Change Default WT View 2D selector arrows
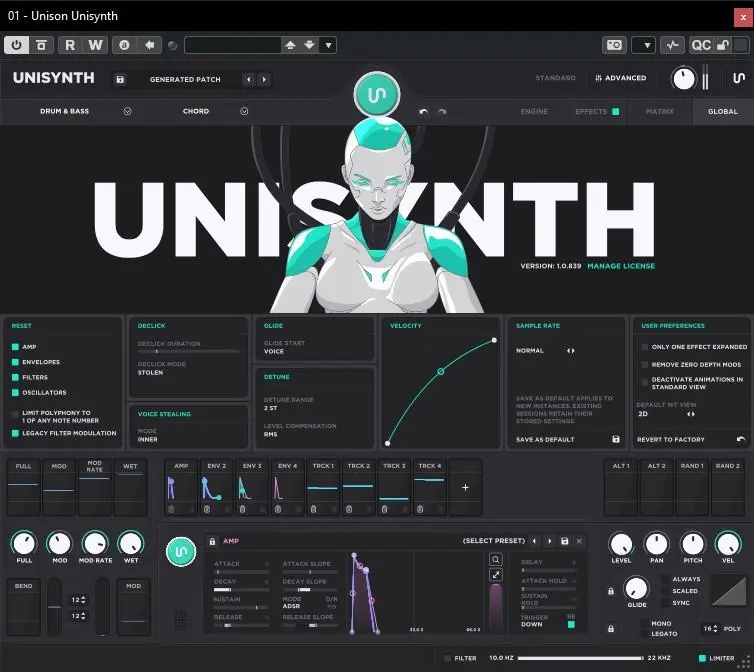The image size is (754, 672). tap(691, 414)
